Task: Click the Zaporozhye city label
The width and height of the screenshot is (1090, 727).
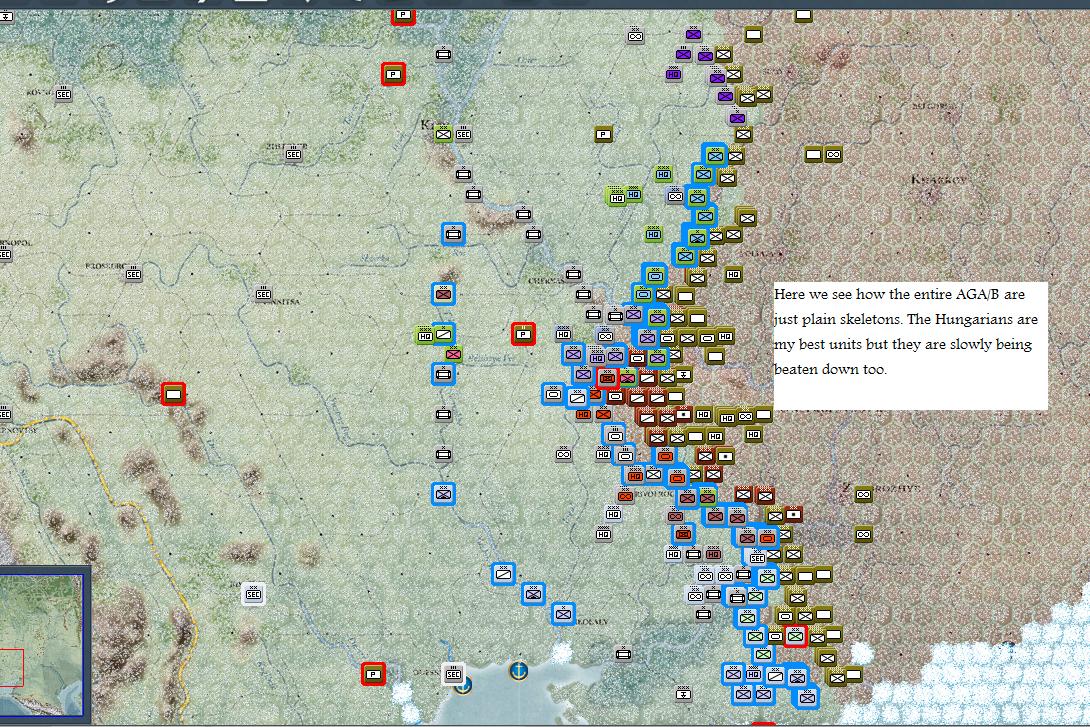Action: coord(880,488)
